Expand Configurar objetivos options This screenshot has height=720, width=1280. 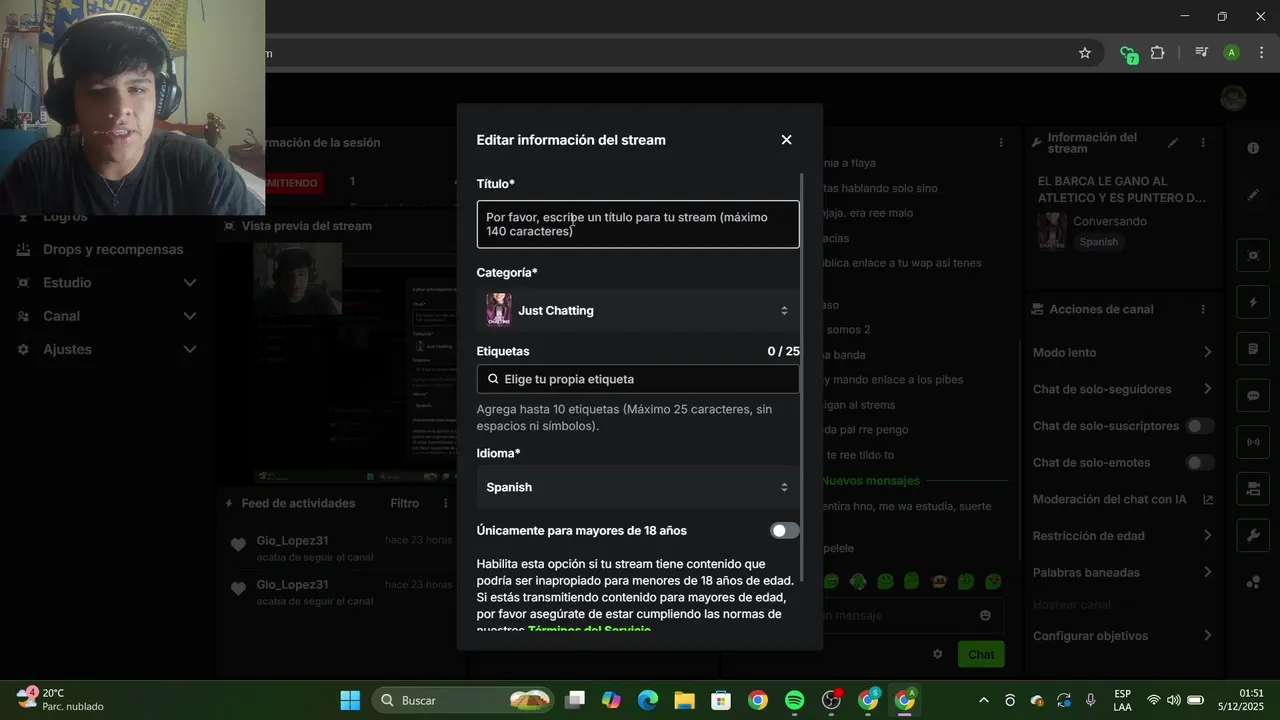coord(1207,636)
